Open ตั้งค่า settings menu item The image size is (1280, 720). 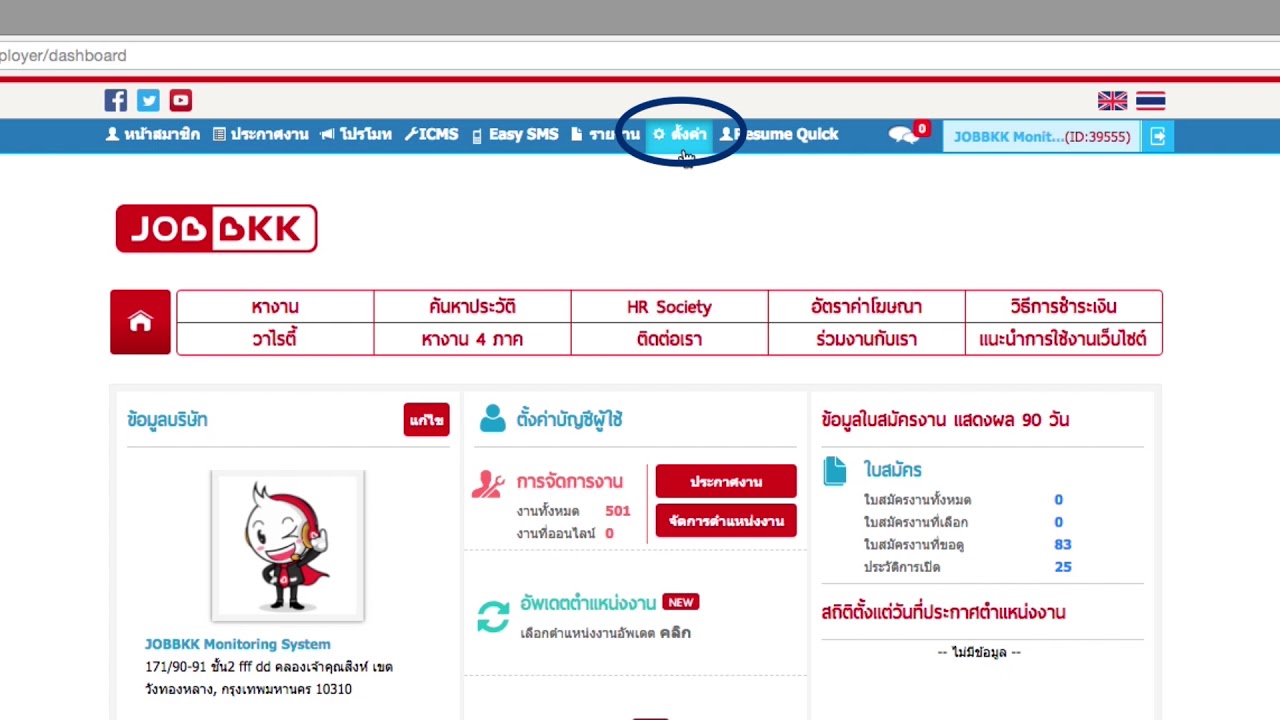click(x=680, y=134)
